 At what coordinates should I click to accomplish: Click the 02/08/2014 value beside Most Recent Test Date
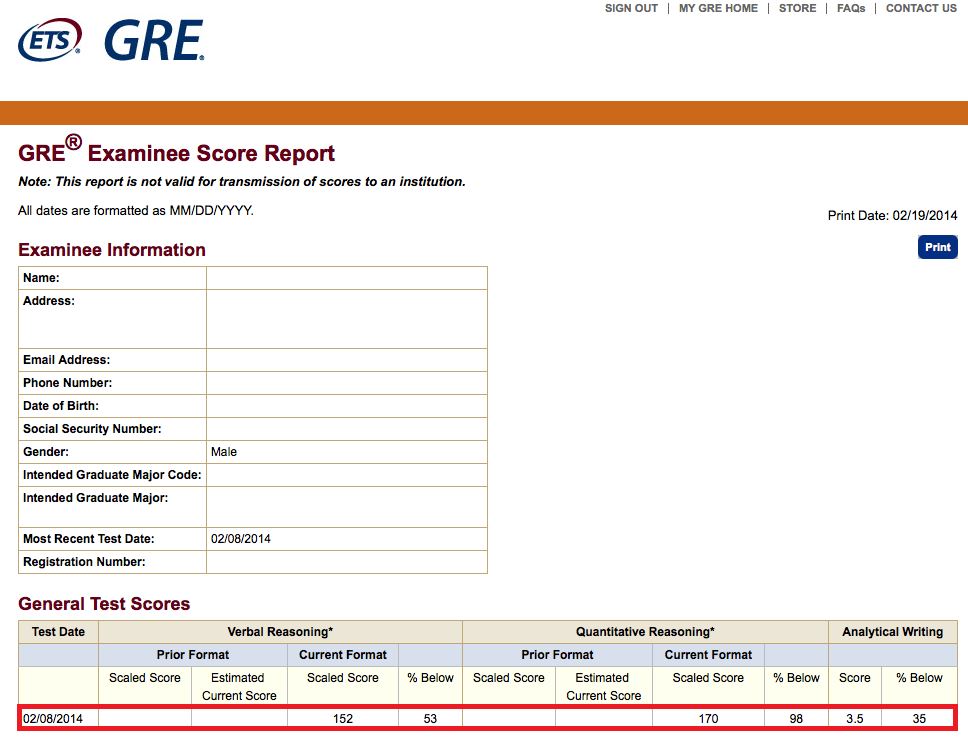click(x=241, y=539)
